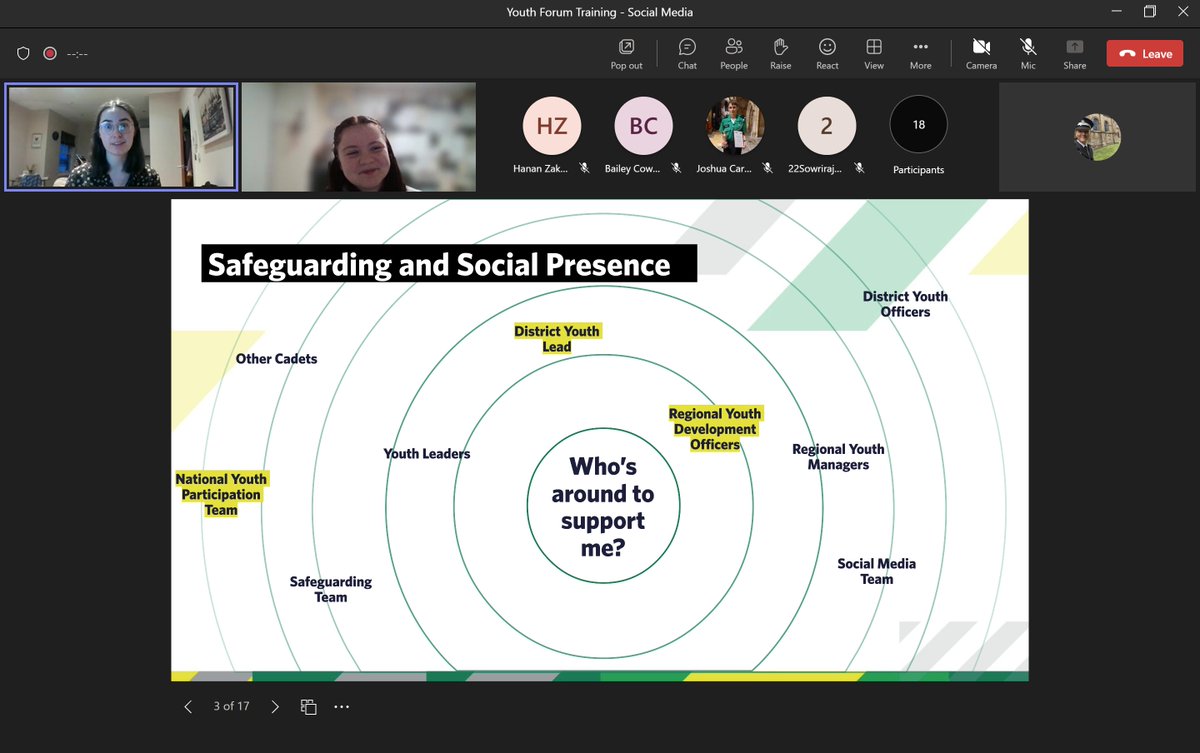The width and height of the screenshot is (1200, 753).
Task: Change the meeting View layout
Action: point(874,54)
